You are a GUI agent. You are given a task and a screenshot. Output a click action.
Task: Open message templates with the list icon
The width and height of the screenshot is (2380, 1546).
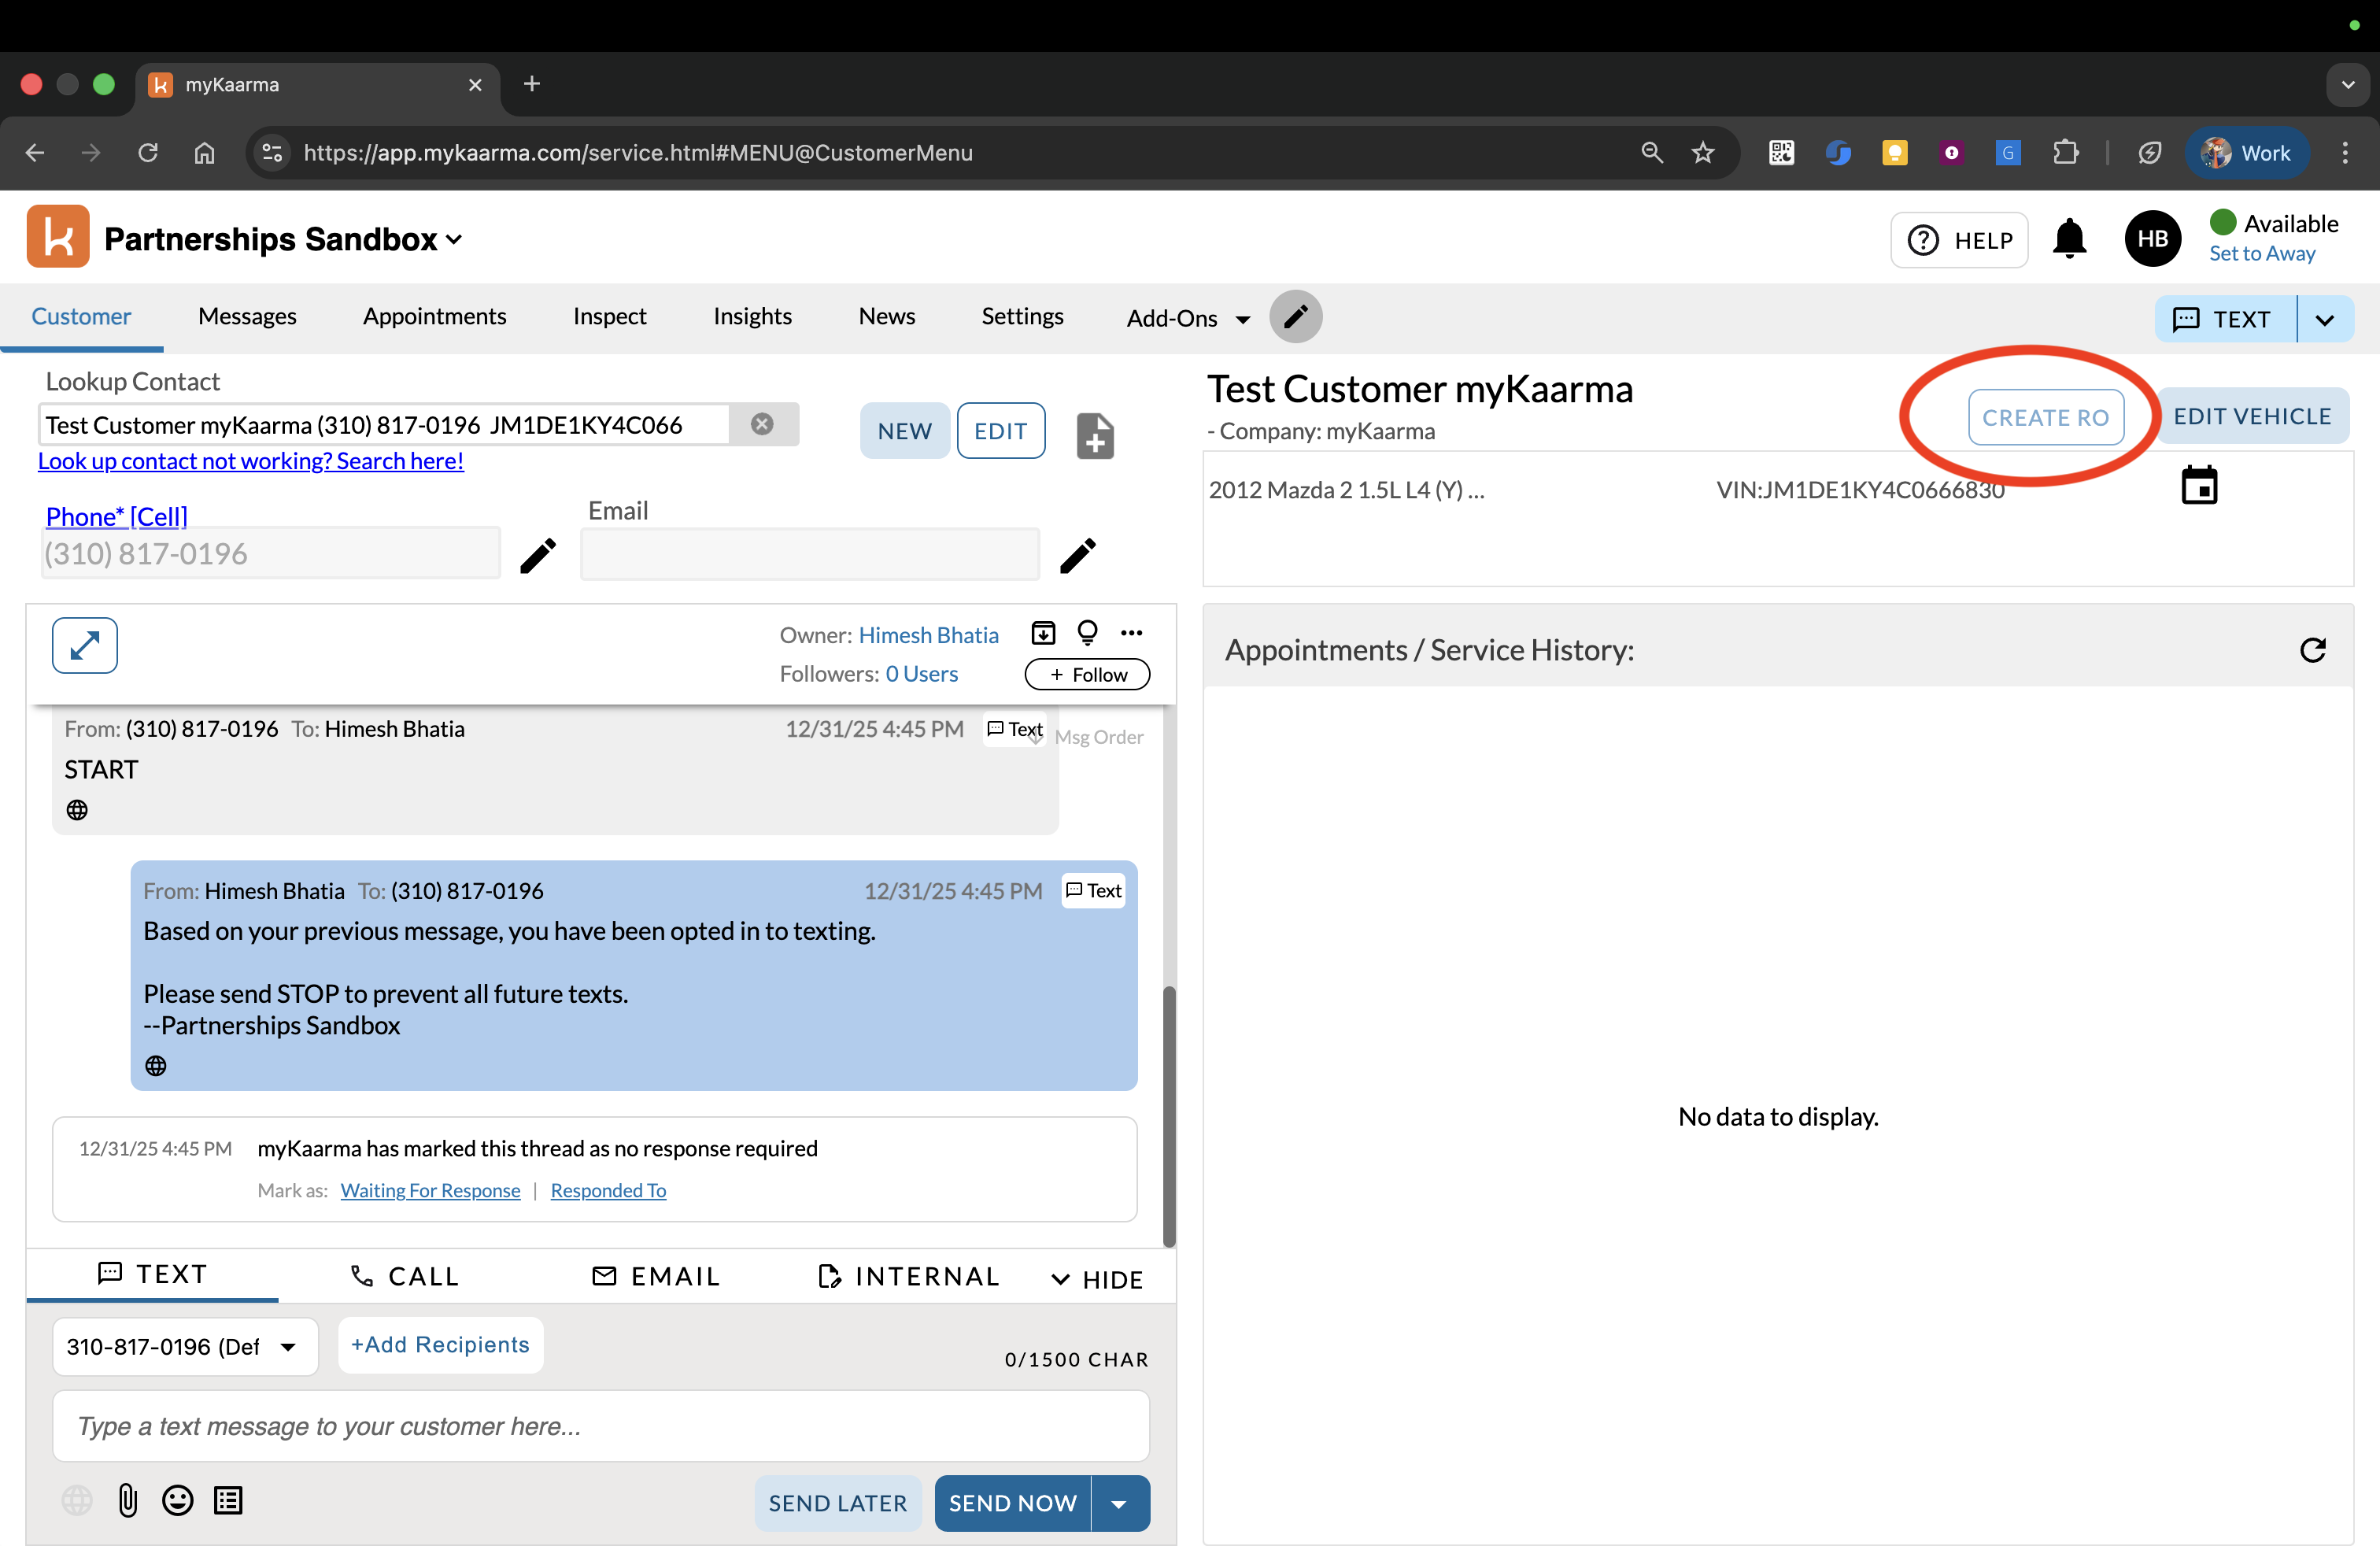(228, 1500)
